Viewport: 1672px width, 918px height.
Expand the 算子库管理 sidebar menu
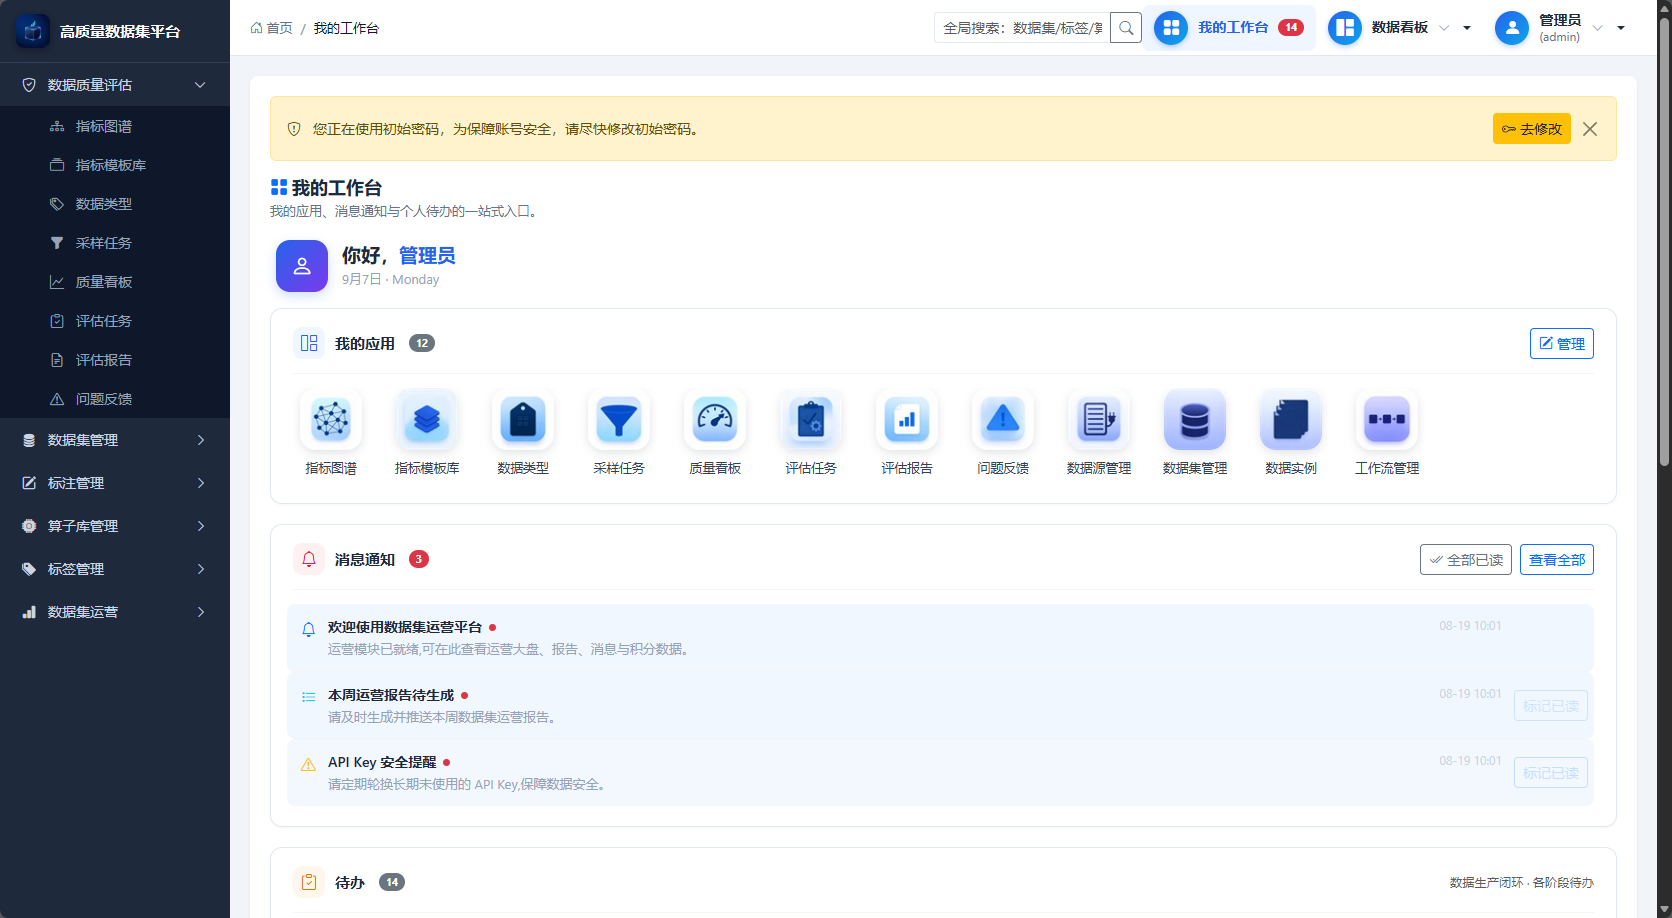coord(115,526)
